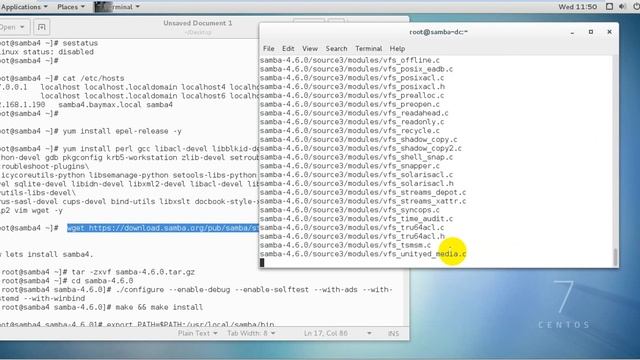Click the vfs_recycle.c line in terminal
Image resolution: width=640 pixels, height=360 pixels.
pyautogui.click(x=350, y=131)
